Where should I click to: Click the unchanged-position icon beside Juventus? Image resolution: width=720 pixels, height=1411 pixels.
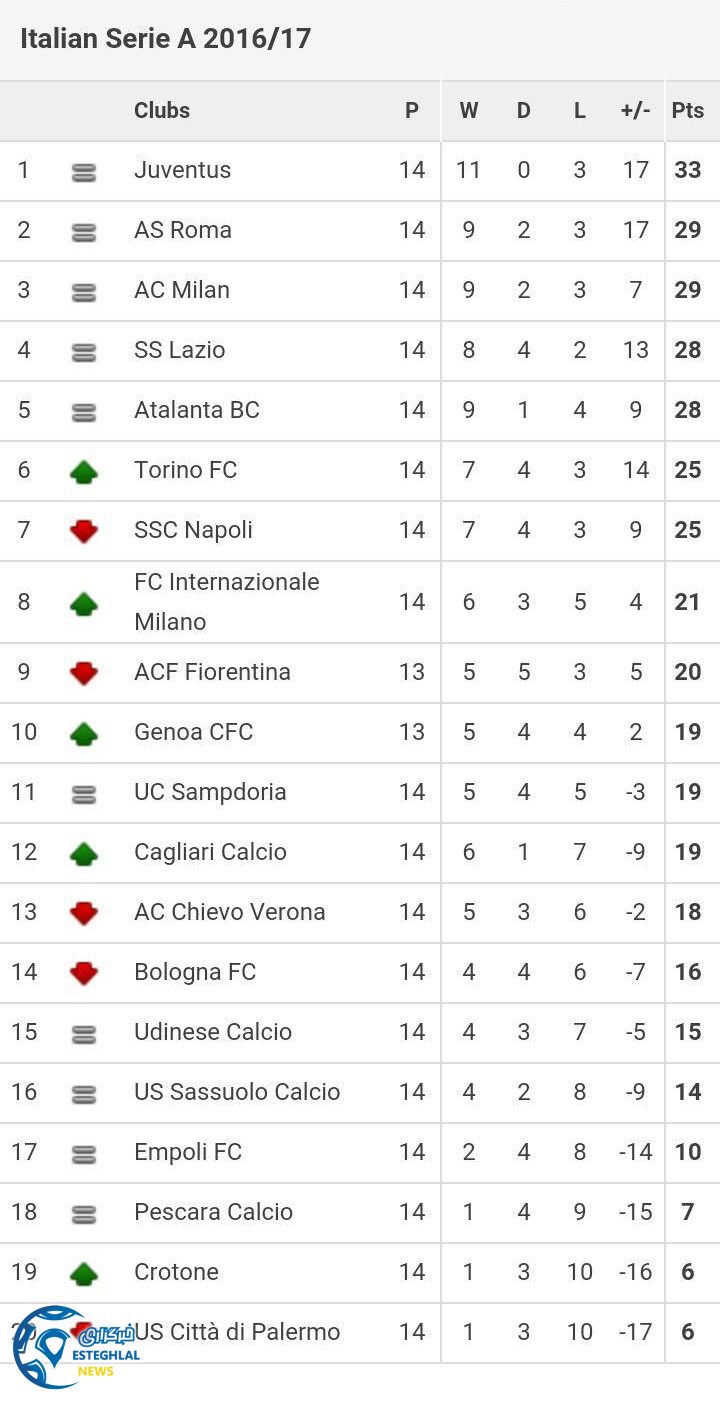click(x=84, y=172)
